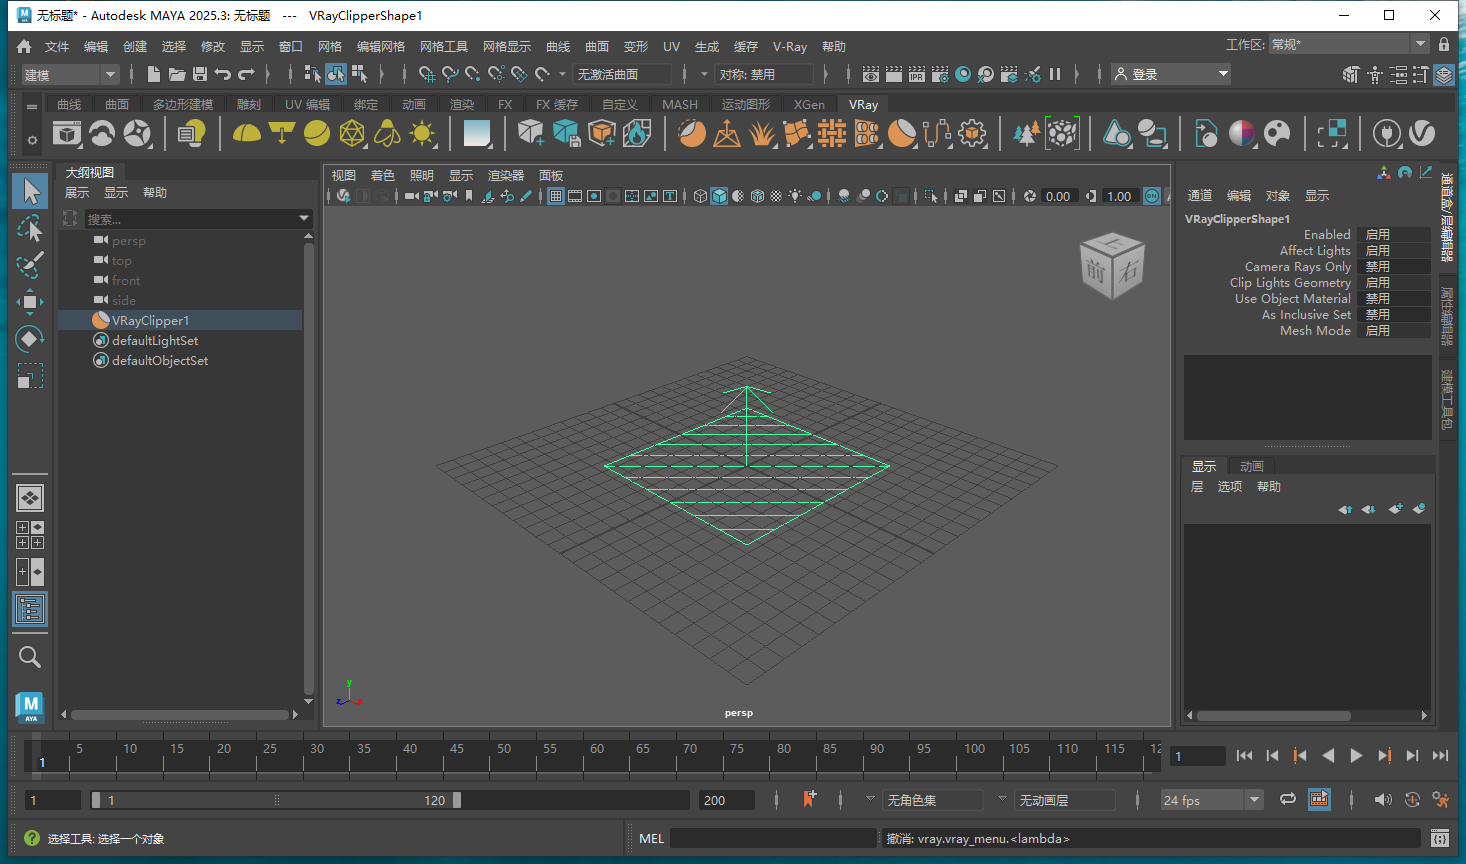Select the Paint Selection tool
1466x864 pixels.
29,265
